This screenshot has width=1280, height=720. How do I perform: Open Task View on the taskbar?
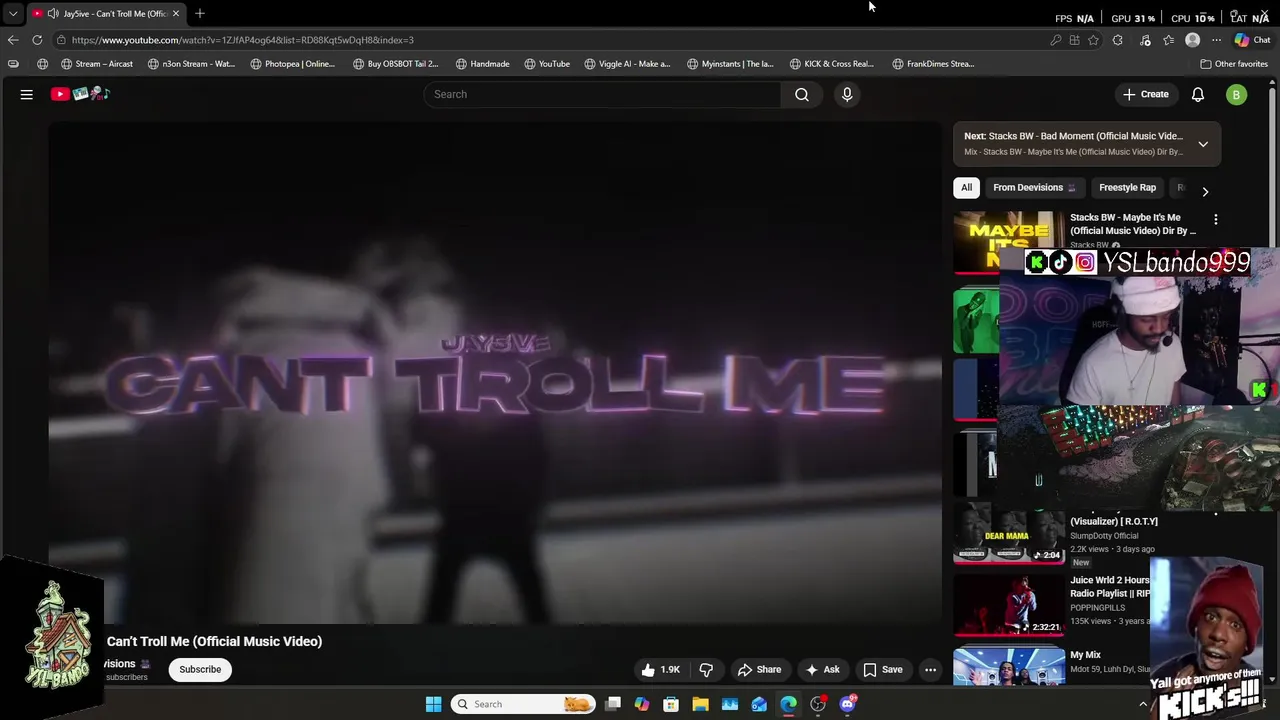coord(613,704)
